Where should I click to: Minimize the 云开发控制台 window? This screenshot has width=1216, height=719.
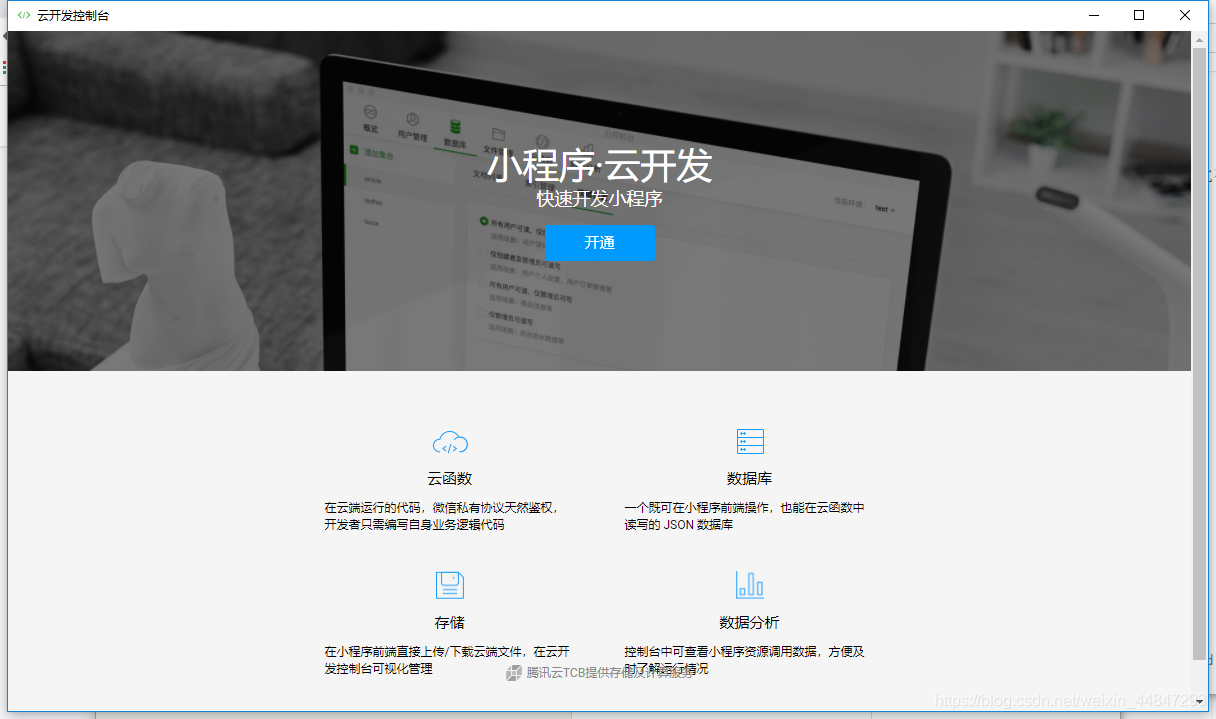(1093, 15)
